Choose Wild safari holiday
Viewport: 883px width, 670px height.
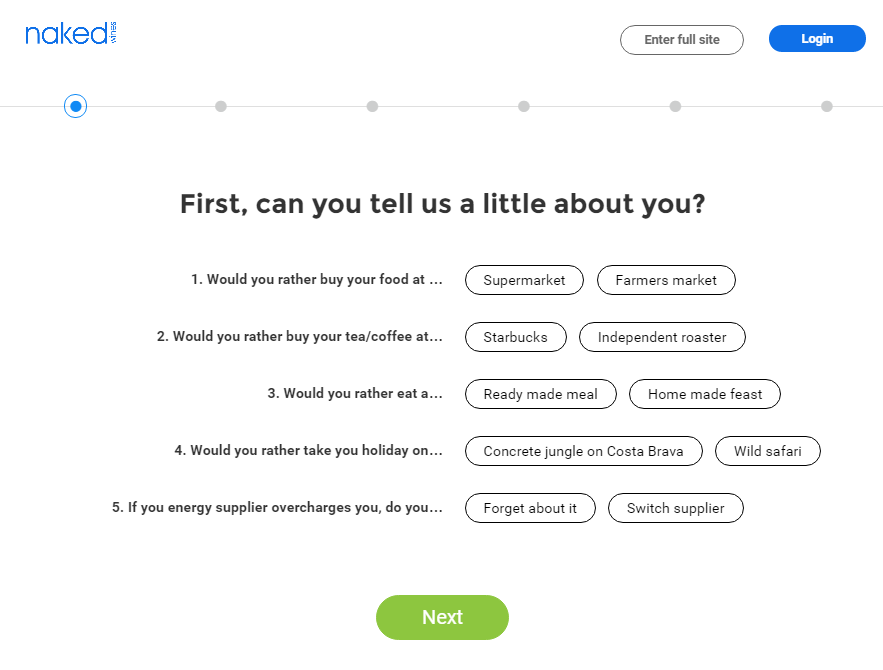coord(768,450)
